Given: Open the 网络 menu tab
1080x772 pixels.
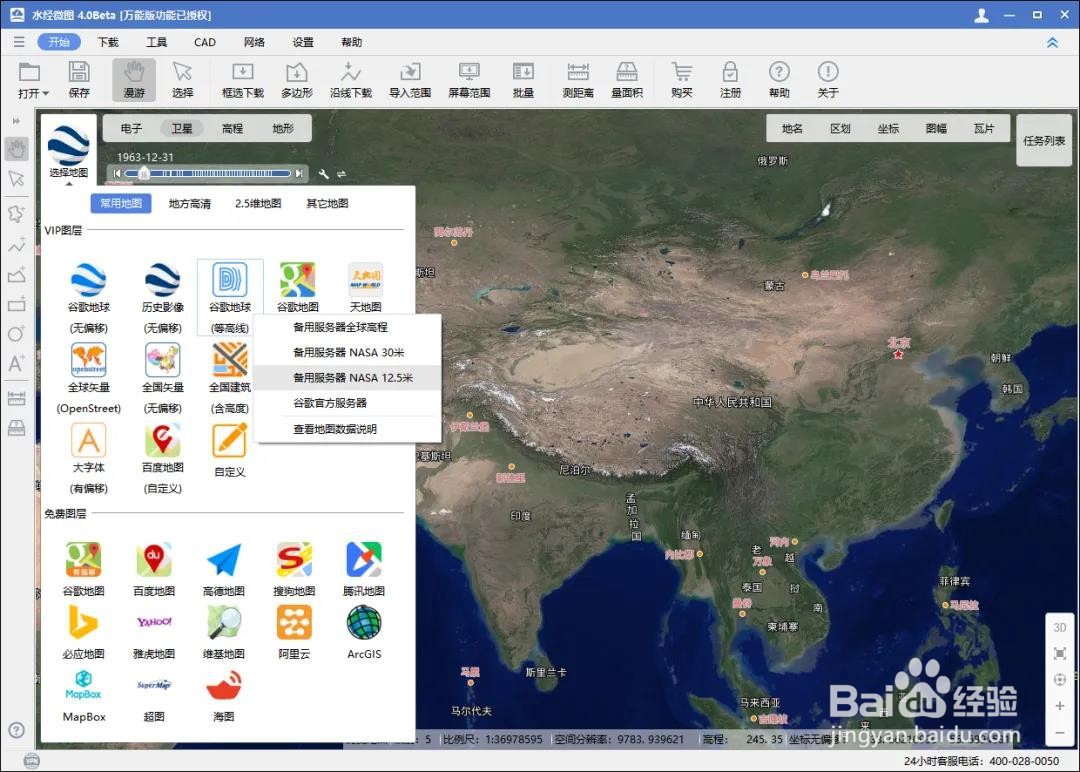Looking at the screenshot, I should click(254, 42).
